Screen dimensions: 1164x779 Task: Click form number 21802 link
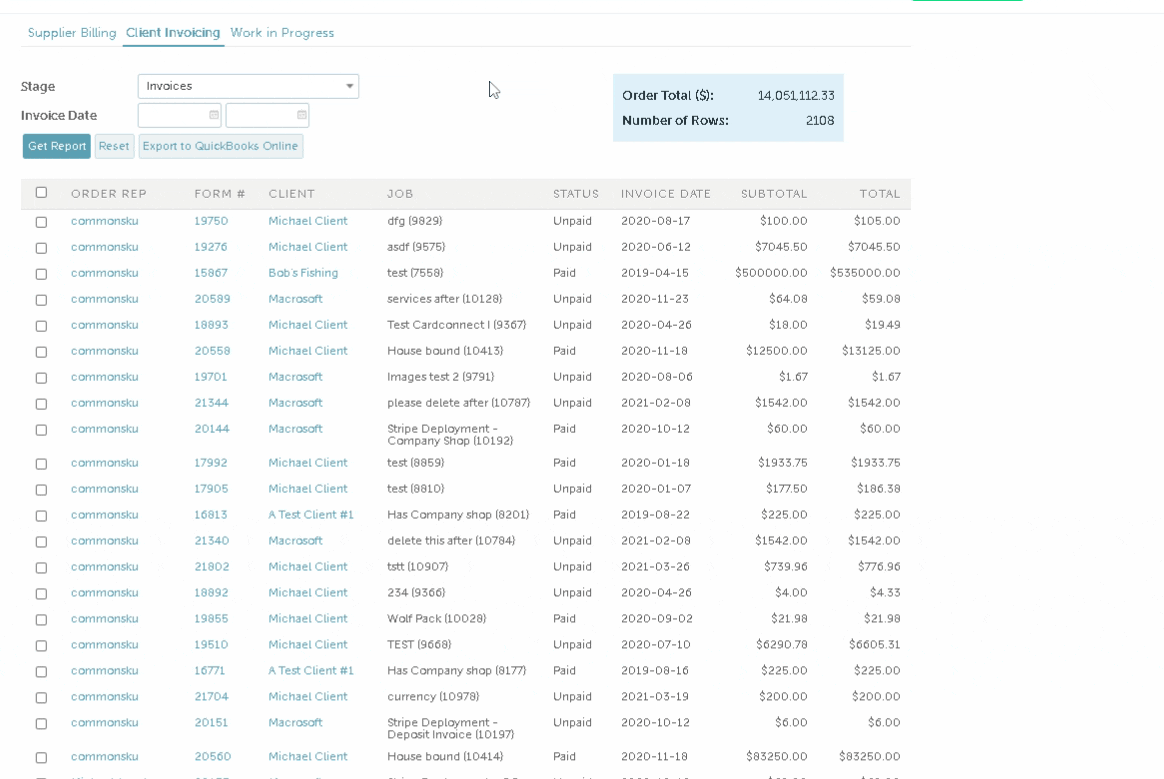point(212,567)
